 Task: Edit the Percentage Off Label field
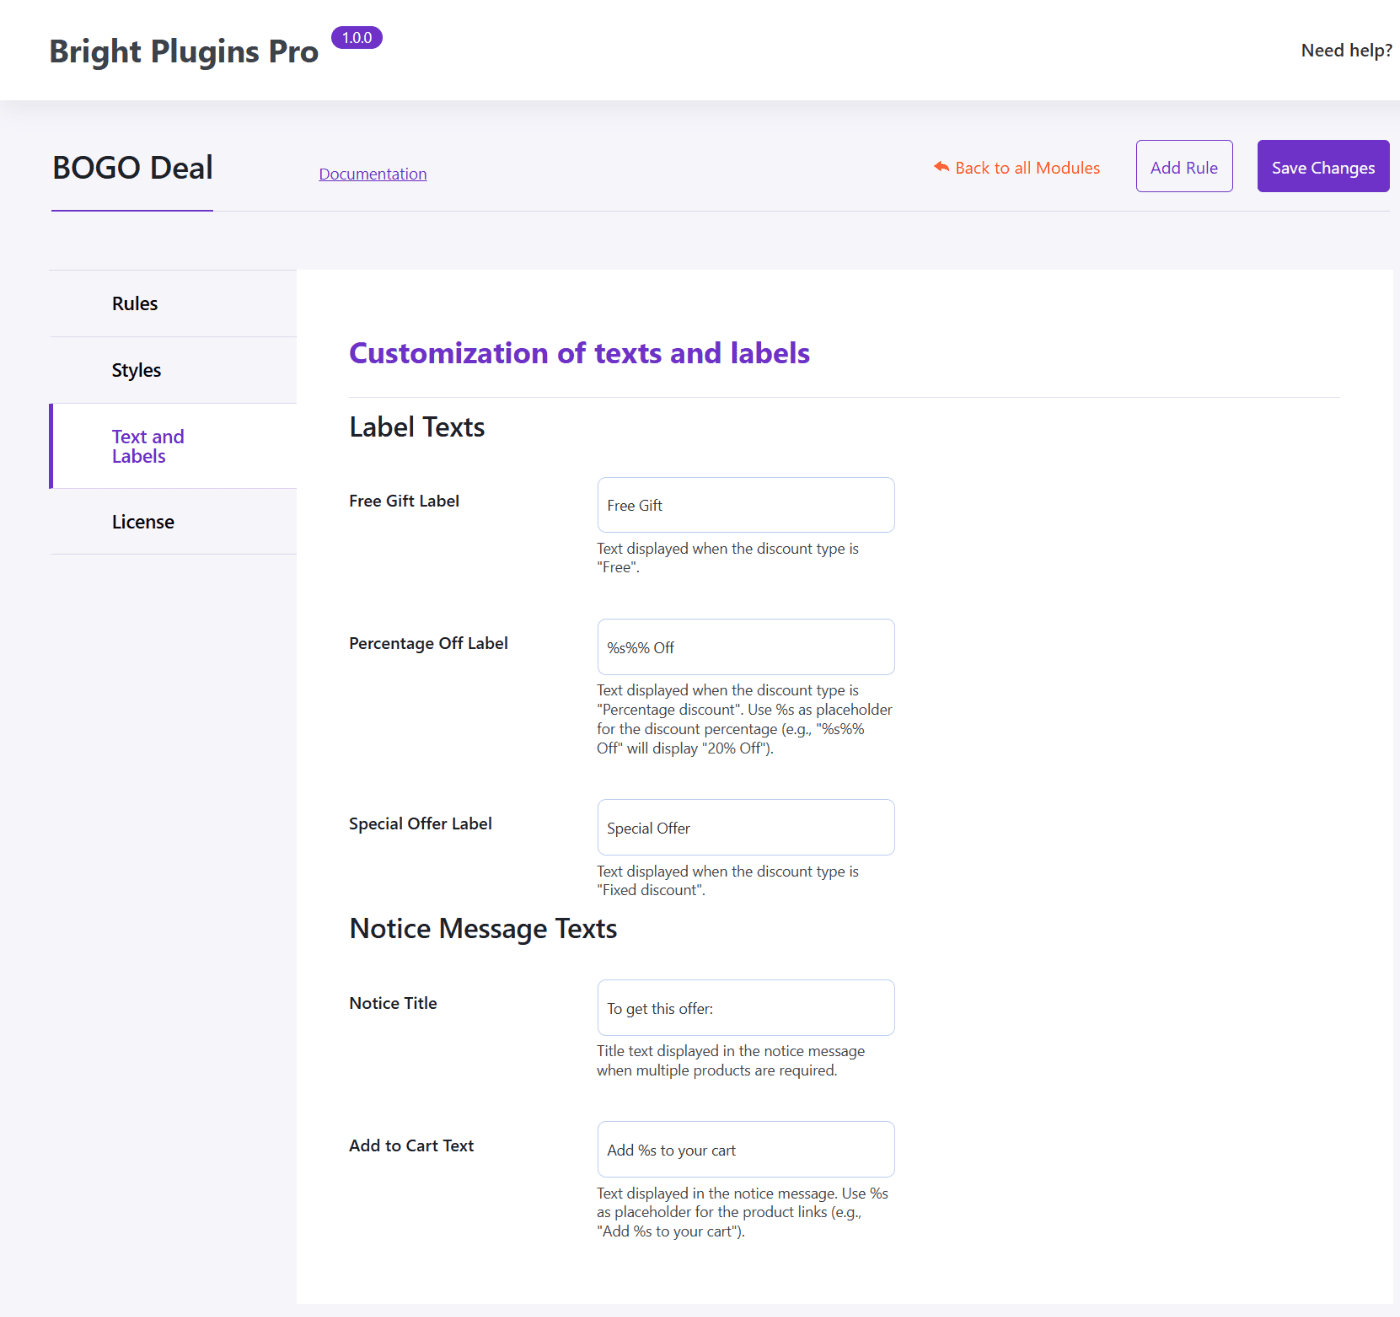(745, 647)
